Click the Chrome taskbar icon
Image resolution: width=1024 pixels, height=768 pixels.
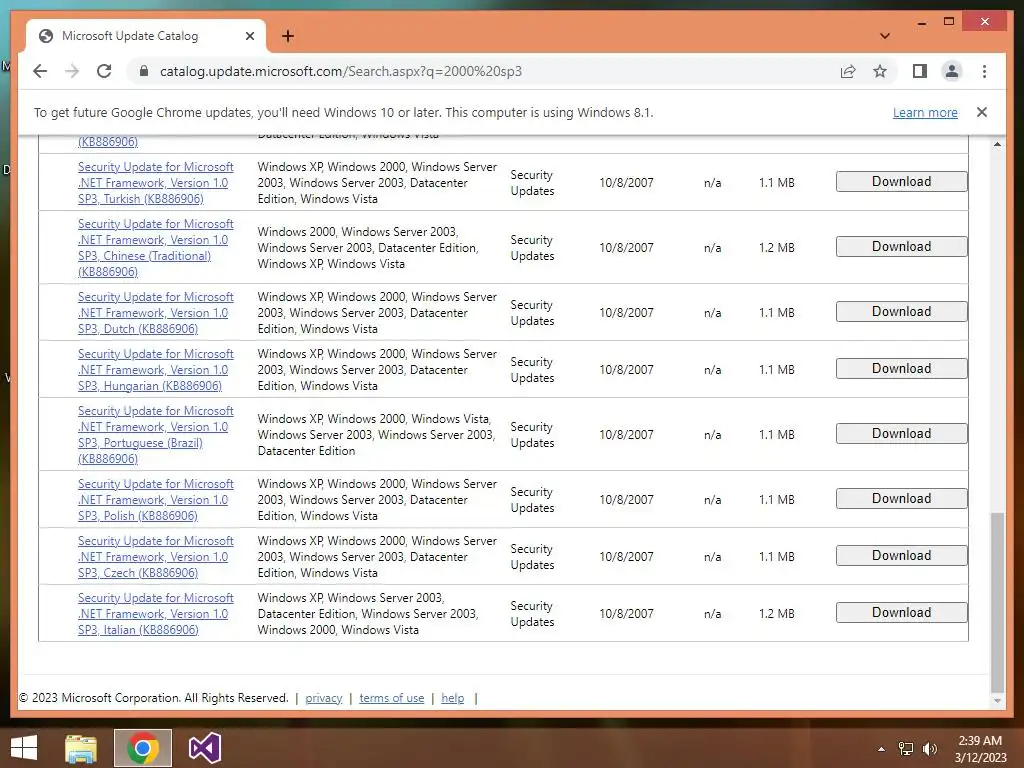coord(143,748)
